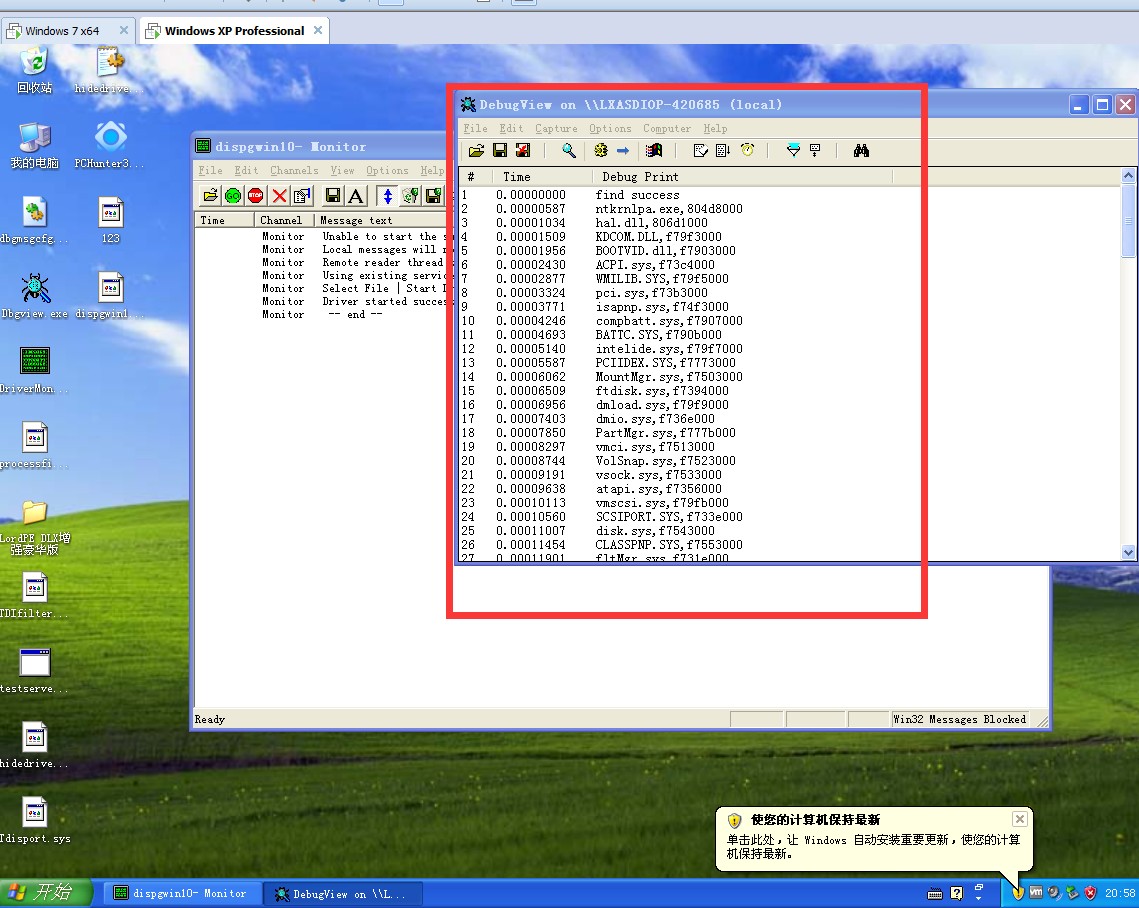Toggle the Autoscroll icon in DebugView toolbar

pos(723,150)
